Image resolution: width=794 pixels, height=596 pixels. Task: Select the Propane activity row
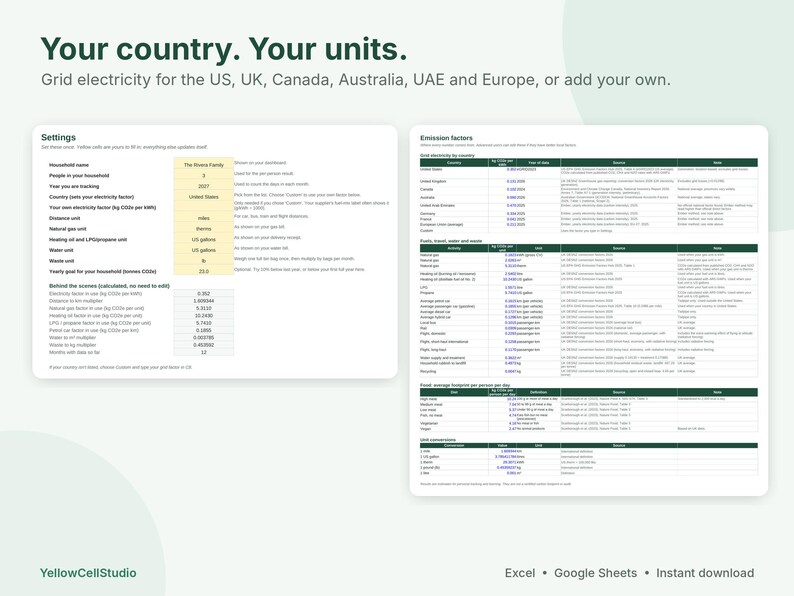pos(588,294)
